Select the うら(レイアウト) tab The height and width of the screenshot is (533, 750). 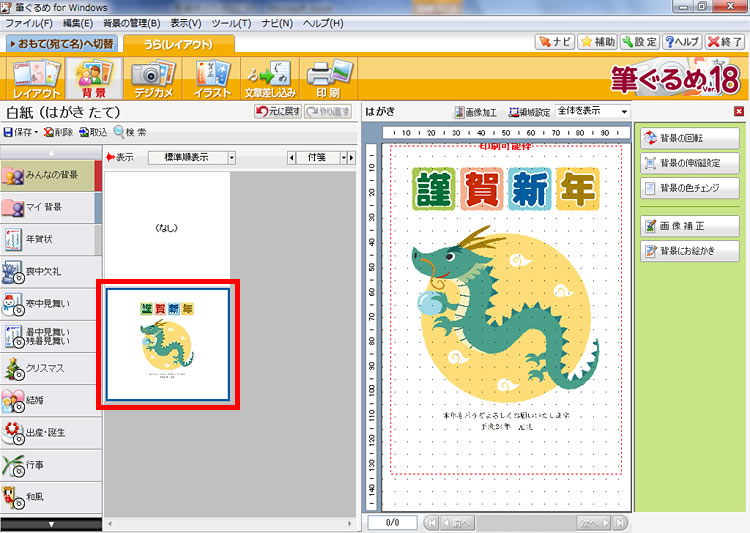179,44
